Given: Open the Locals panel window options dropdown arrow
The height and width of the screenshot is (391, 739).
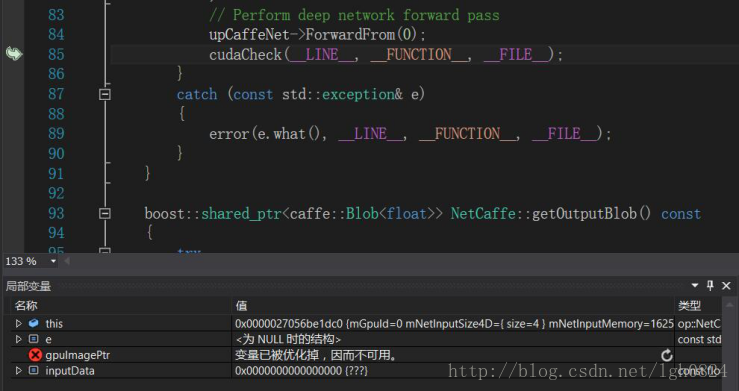Looking at the screenshot, I should click(x=695, y=285).
